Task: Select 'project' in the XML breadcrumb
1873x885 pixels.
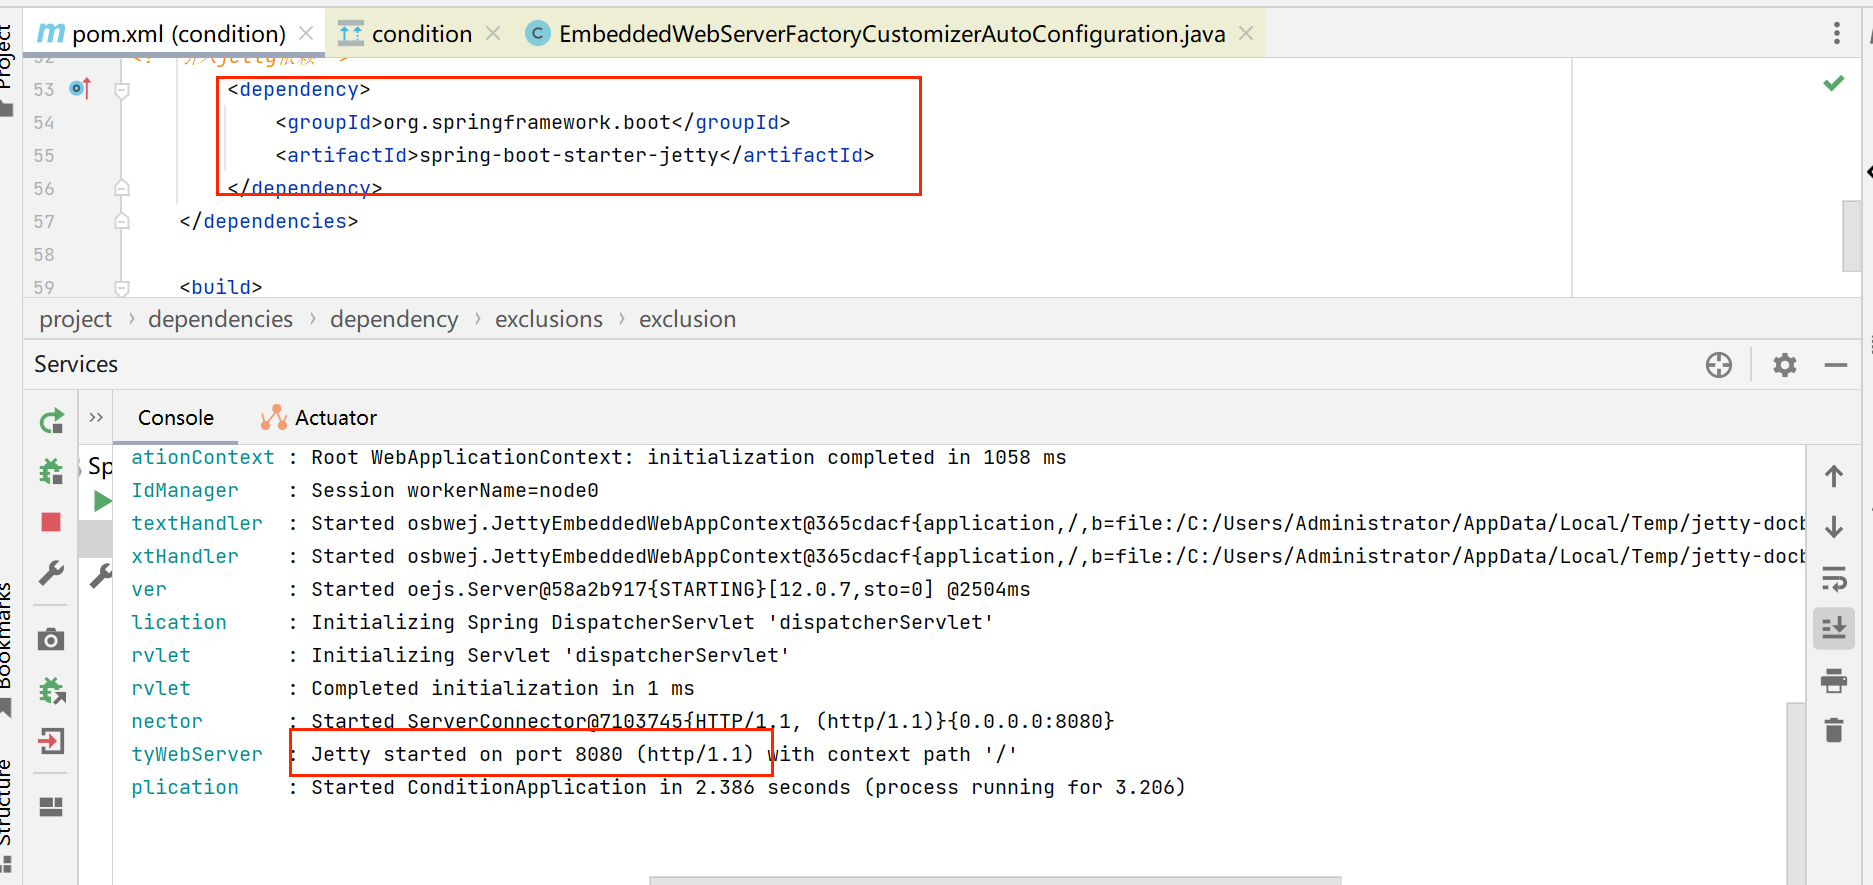Action: (76, 319)
